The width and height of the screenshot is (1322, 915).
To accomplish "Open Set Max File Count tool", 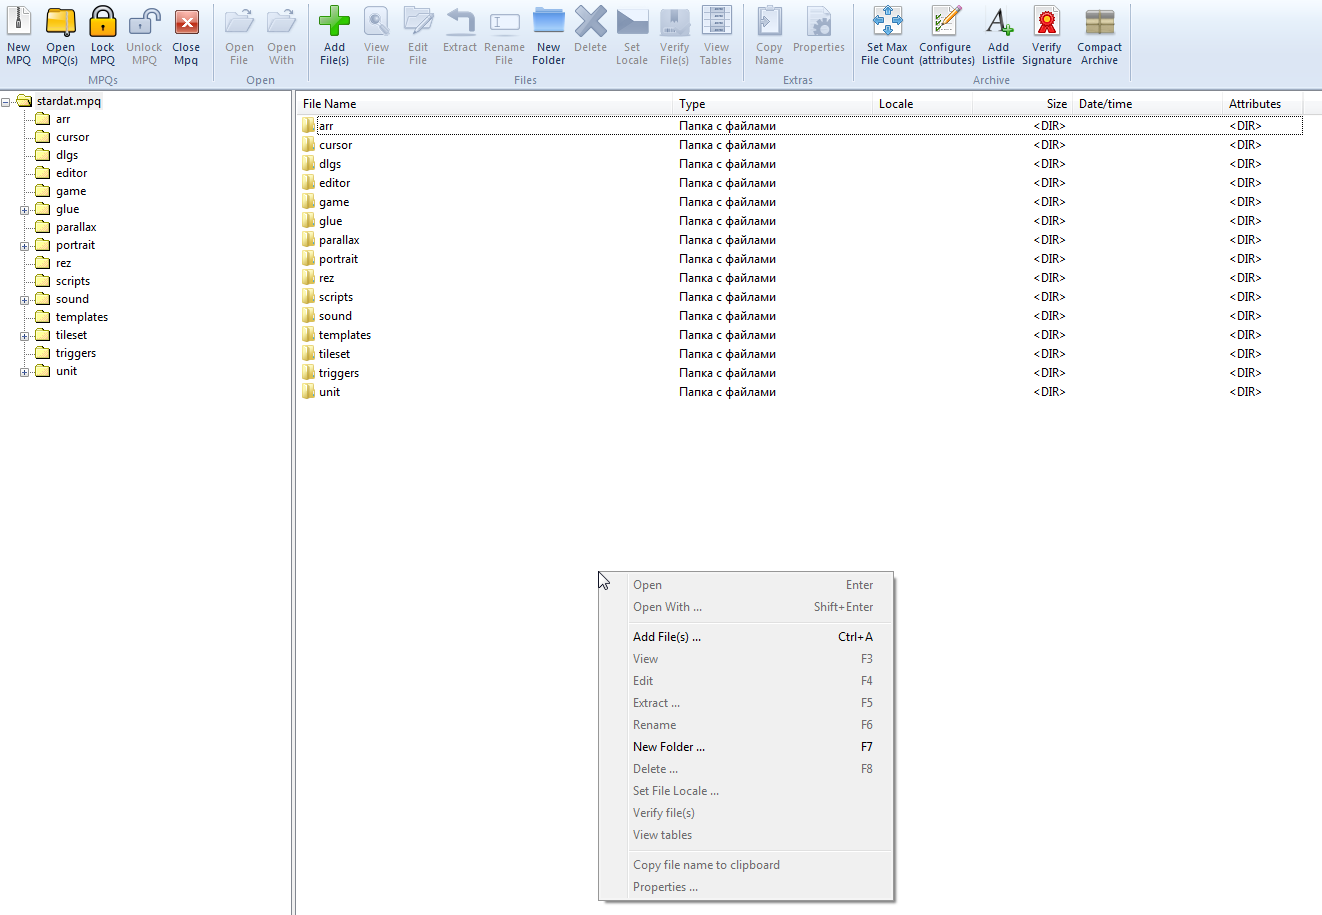I will 887,35.
